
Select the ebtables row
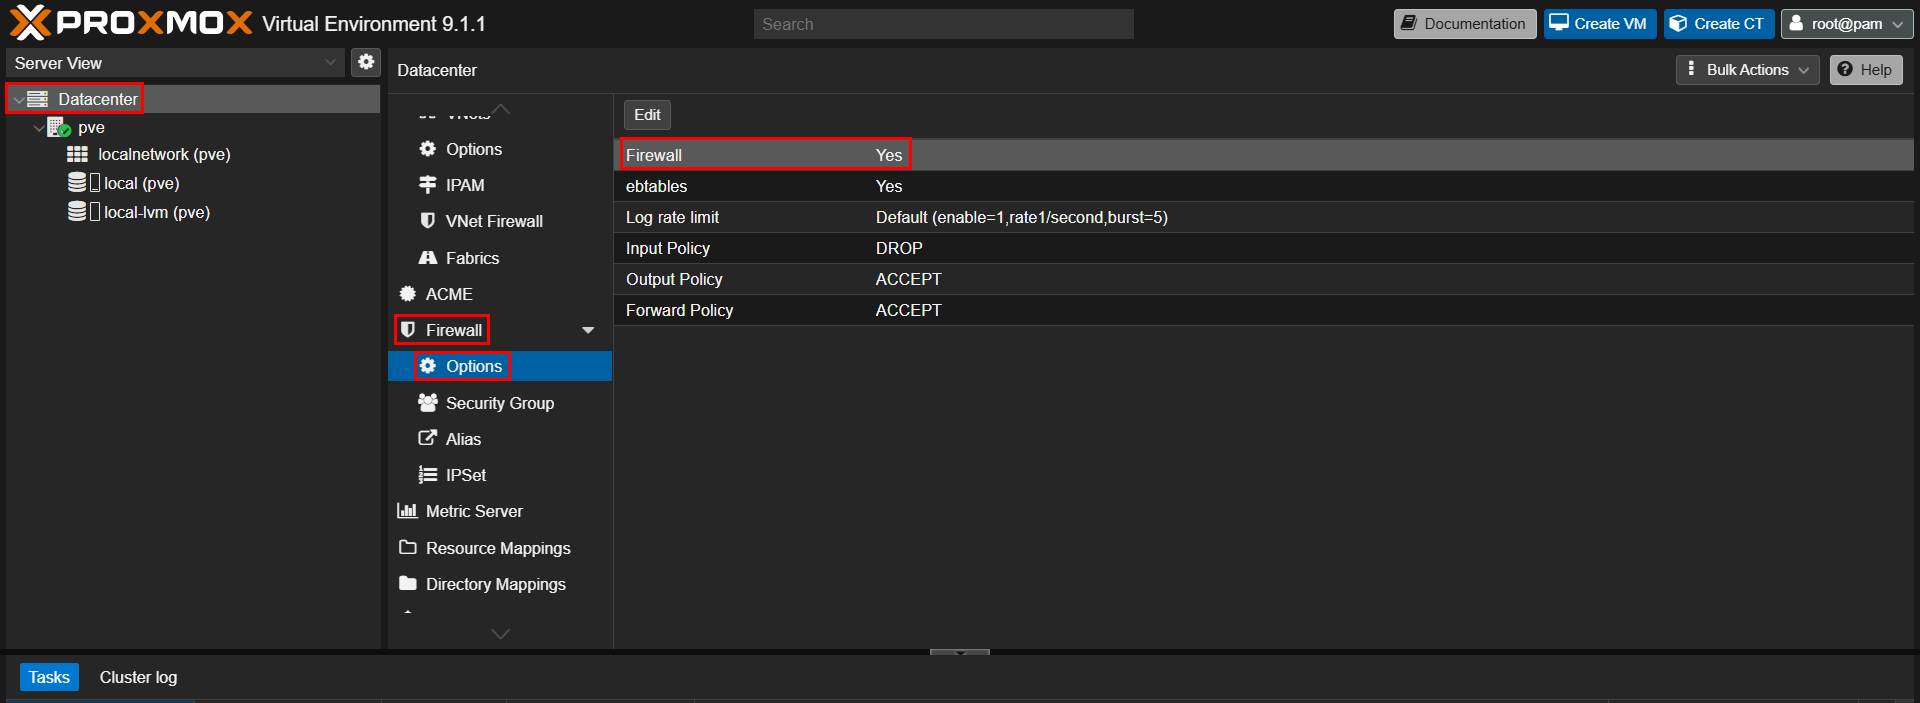[x=1264, y=186]
